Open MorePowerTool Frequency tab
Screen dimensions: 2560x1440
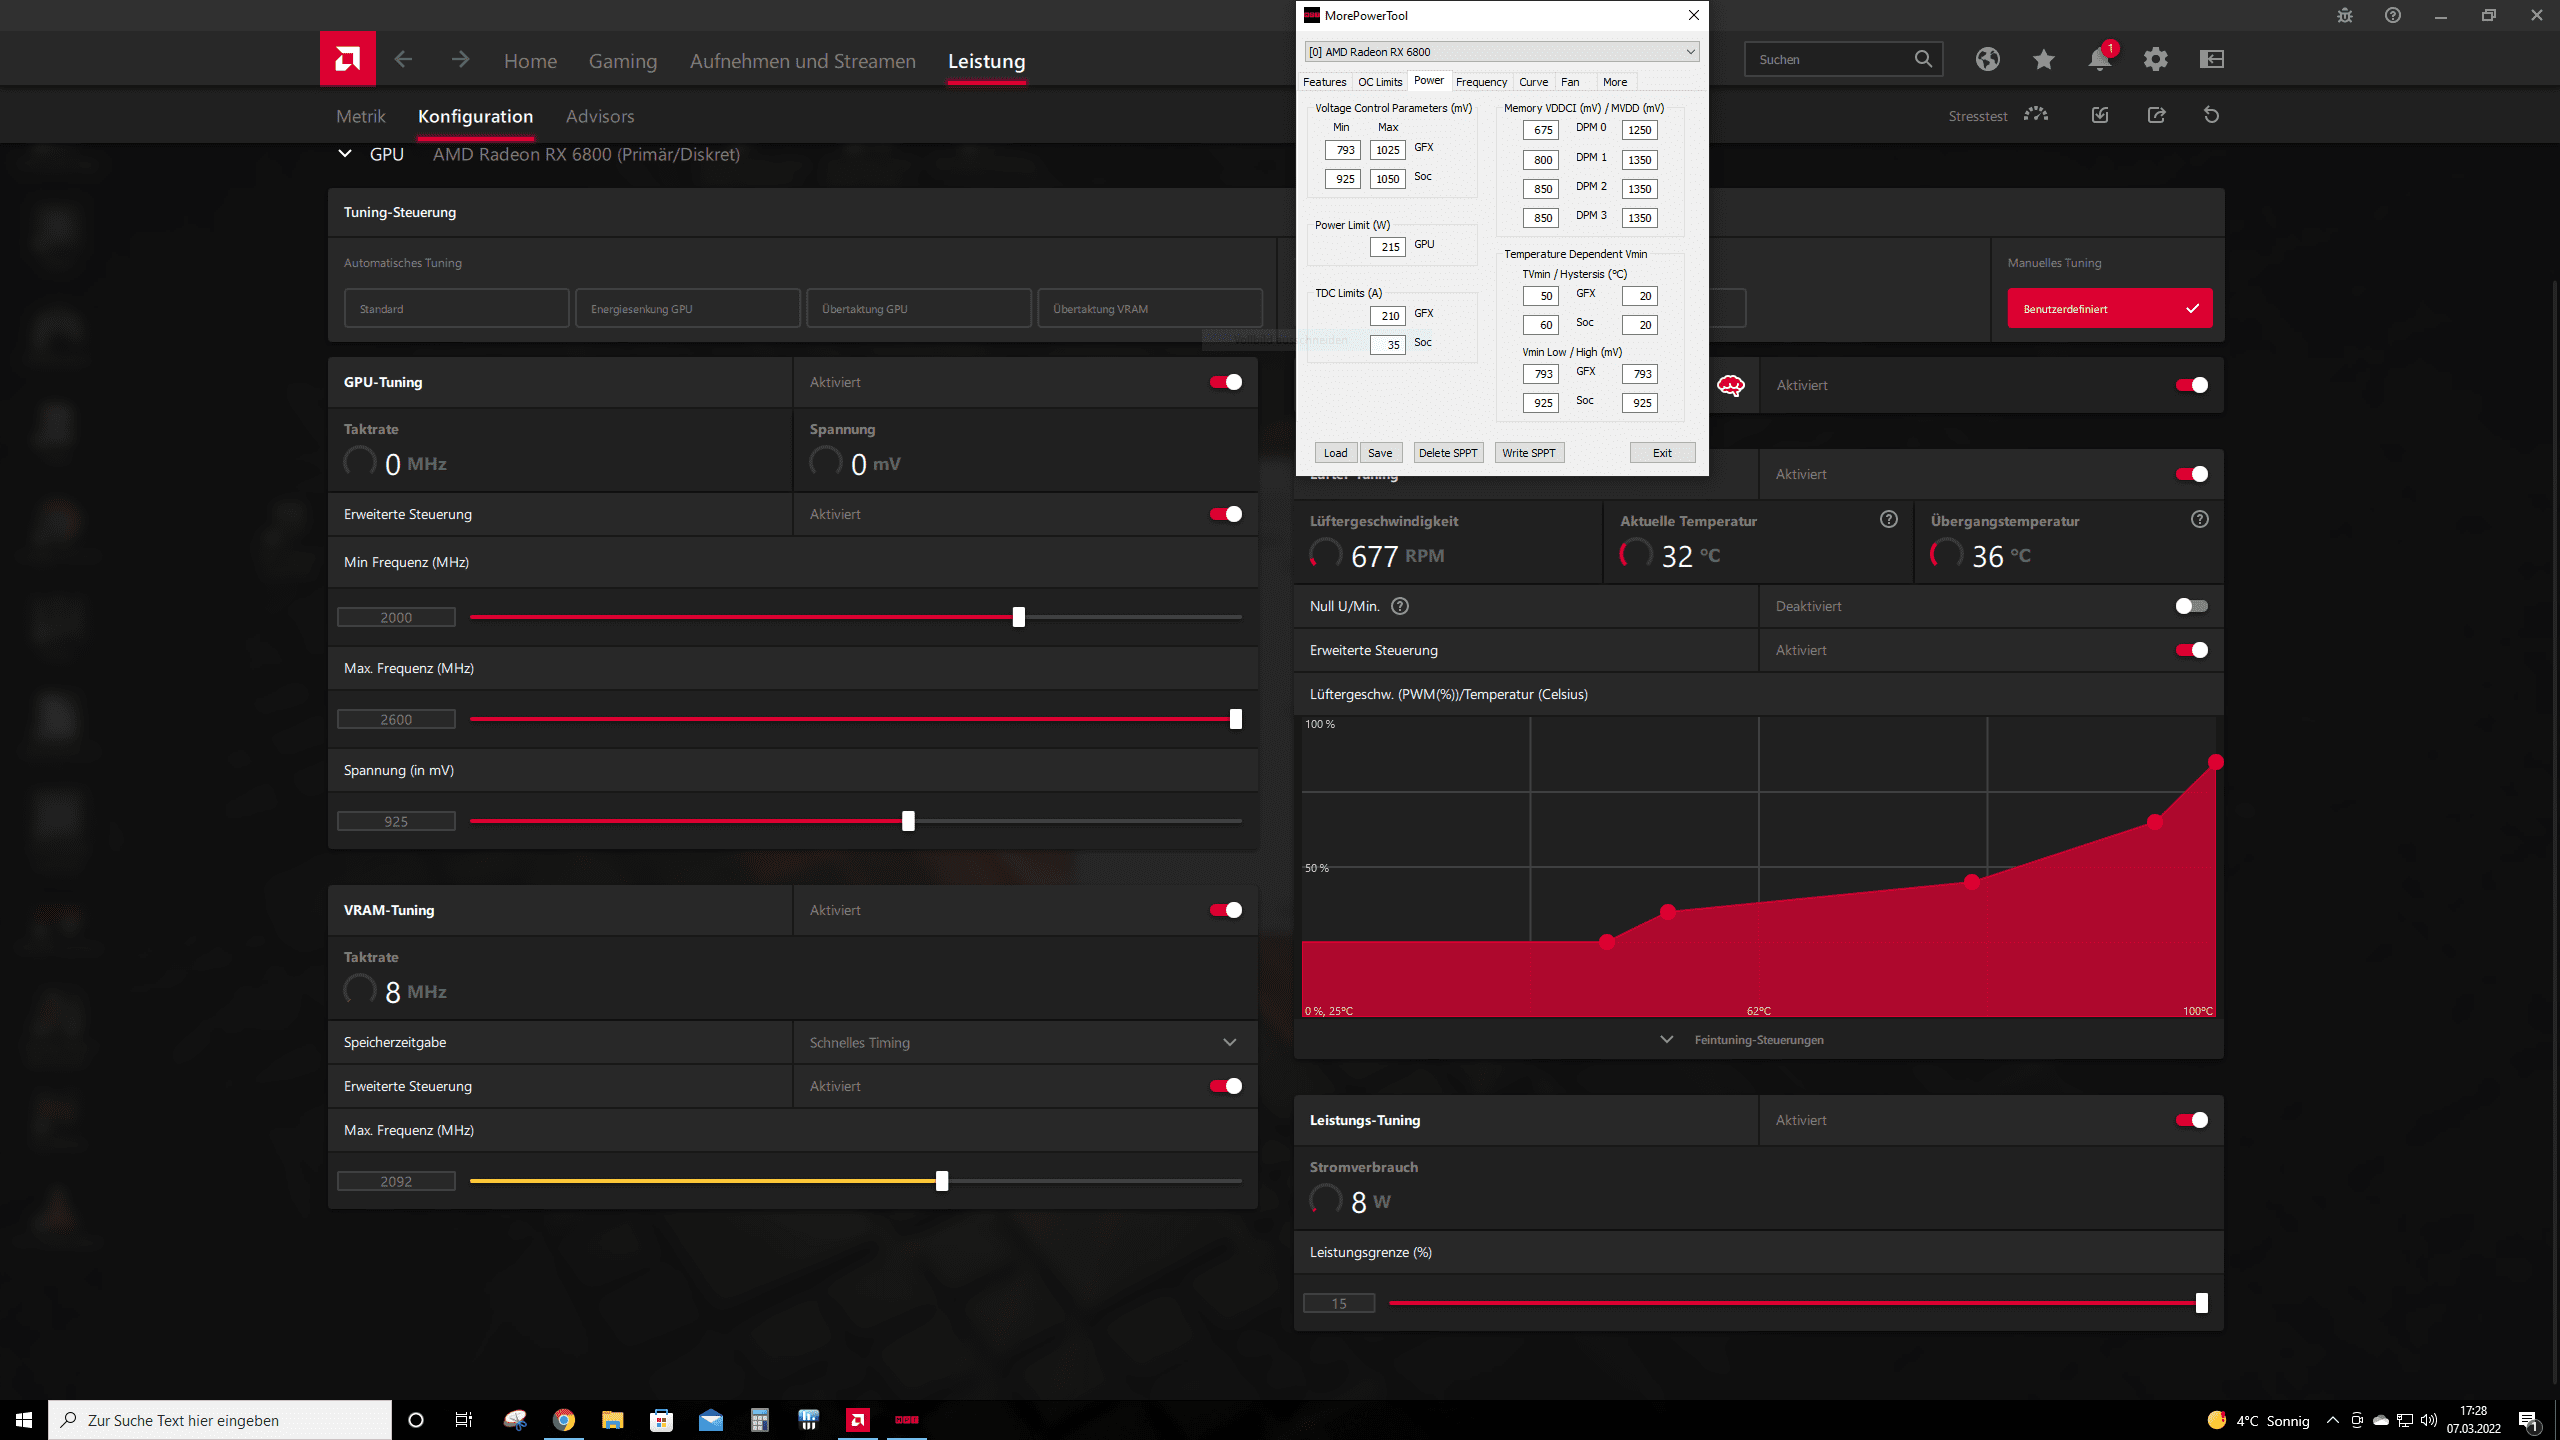[1481, 82]
